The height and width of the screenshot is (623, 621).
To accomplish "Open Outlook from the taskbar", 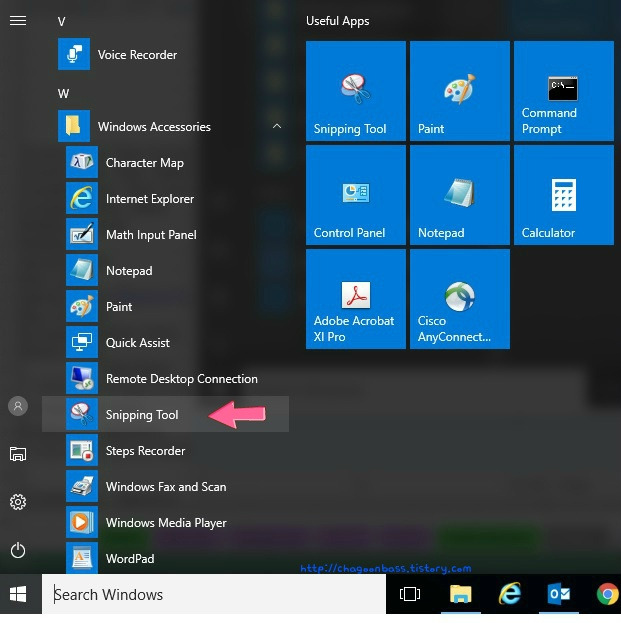I will [559, 594].
